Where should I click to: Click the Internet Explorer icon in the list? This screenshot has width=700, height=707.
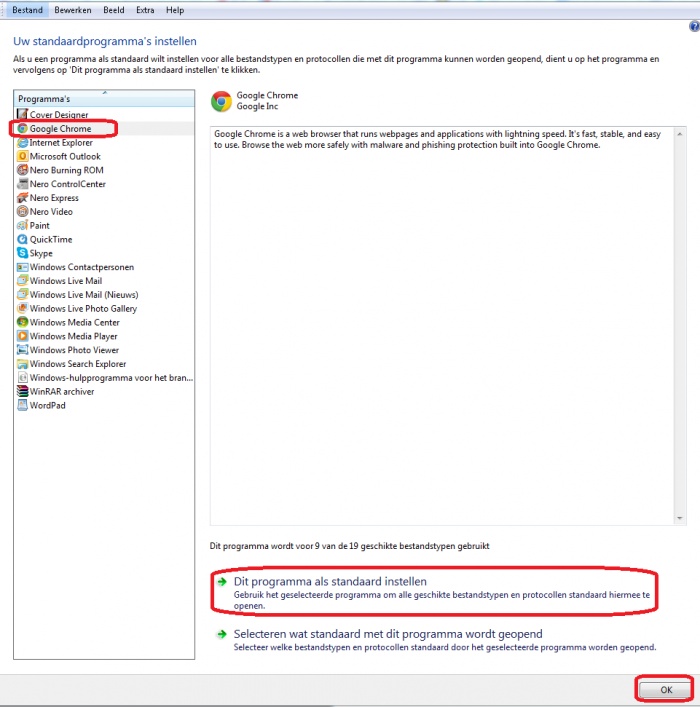click(x=22, y=142)
